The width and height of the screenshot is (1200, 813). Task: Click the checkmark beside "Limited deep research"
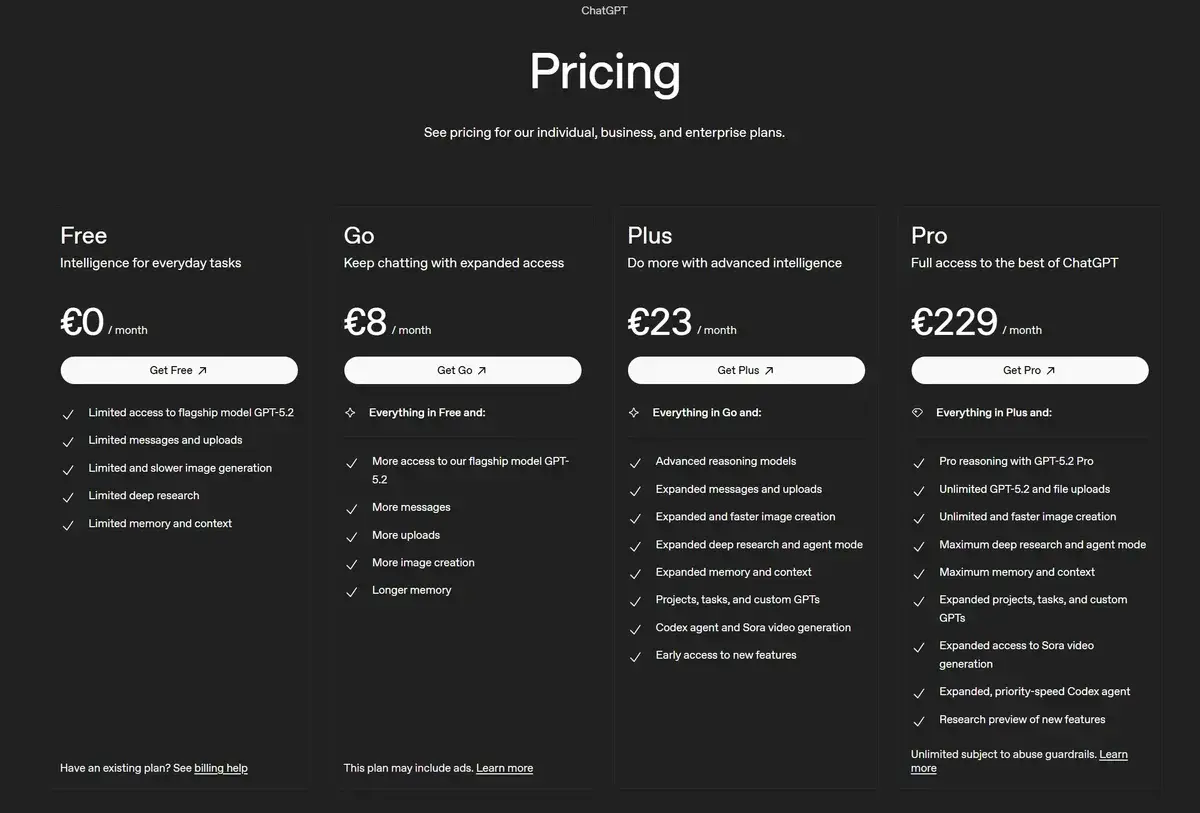click(68, 495)
